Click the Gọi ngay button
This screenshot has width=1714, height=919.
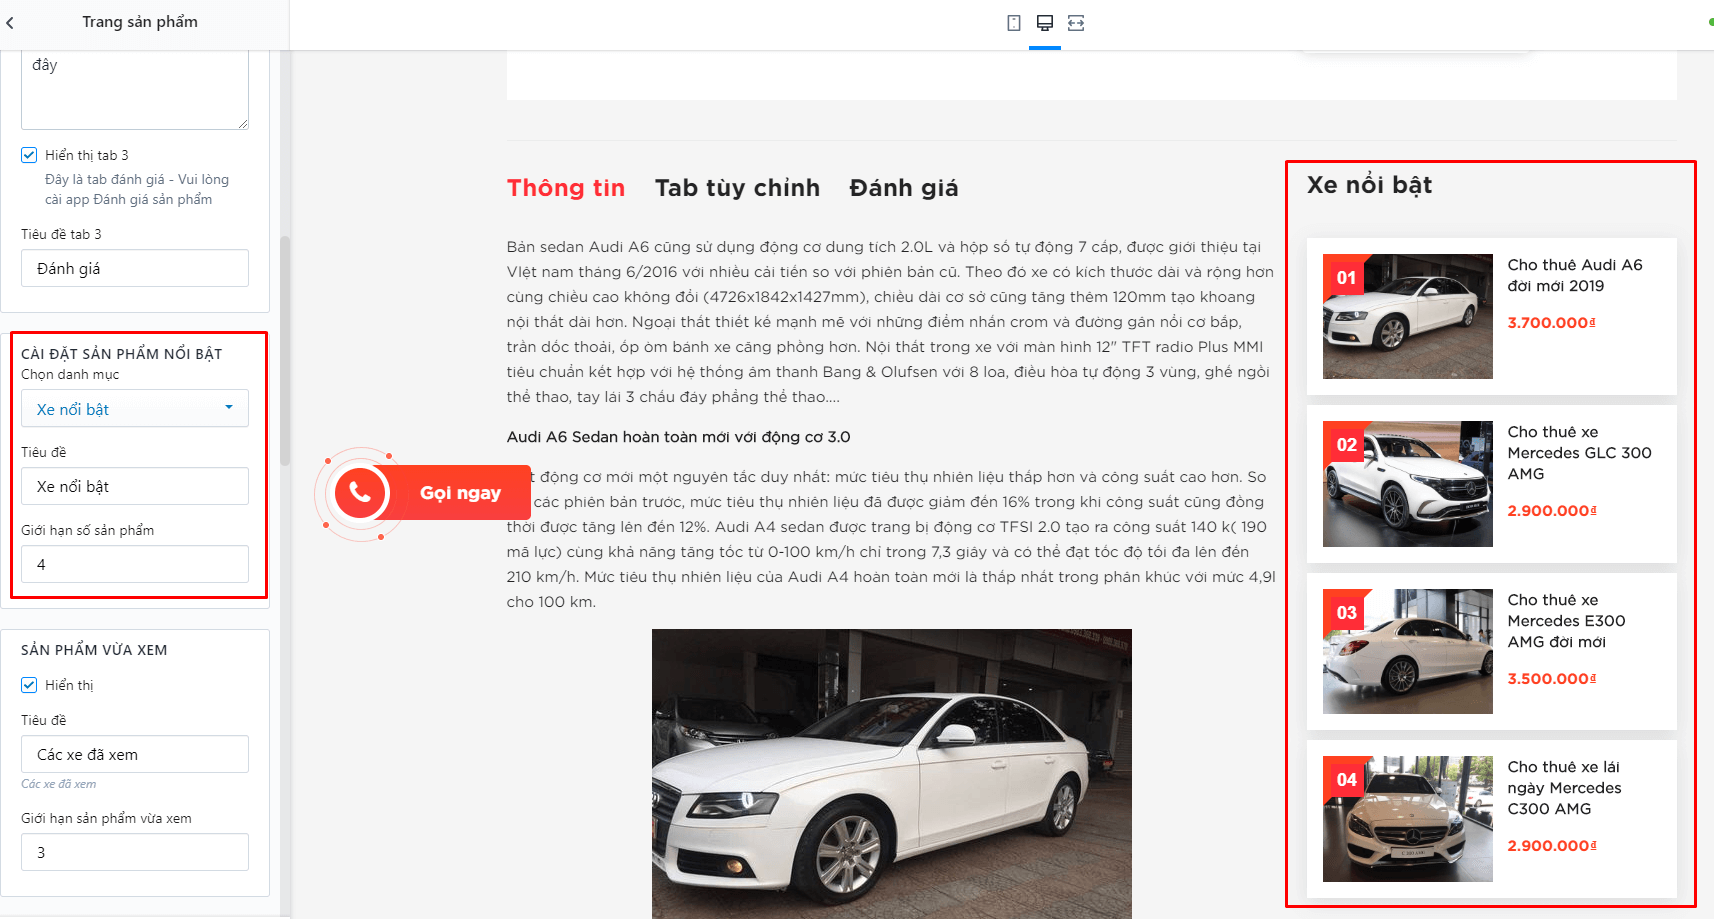(460, 493)
